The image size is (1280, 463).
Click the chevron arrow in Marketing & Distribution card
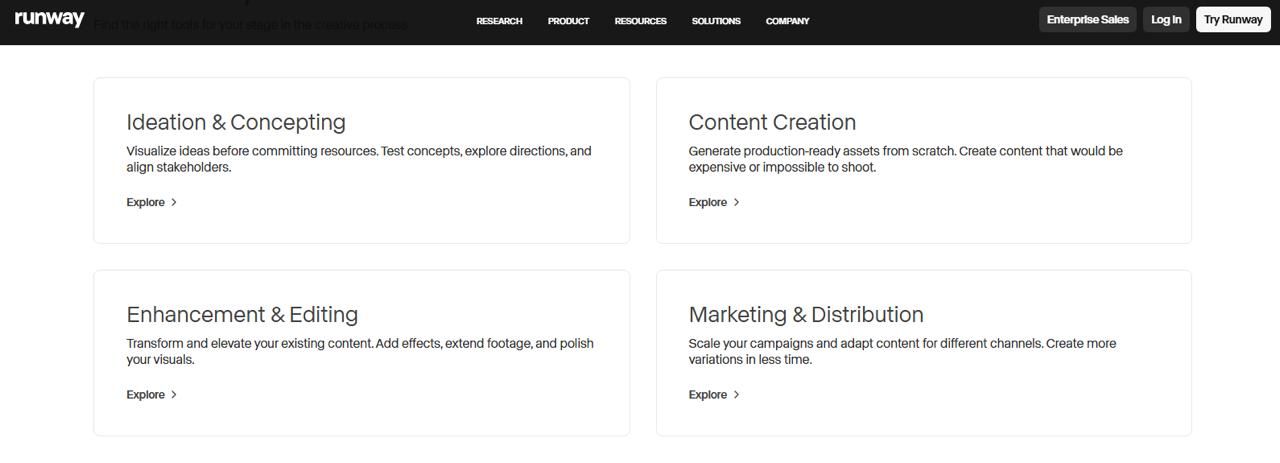point(737,394)
